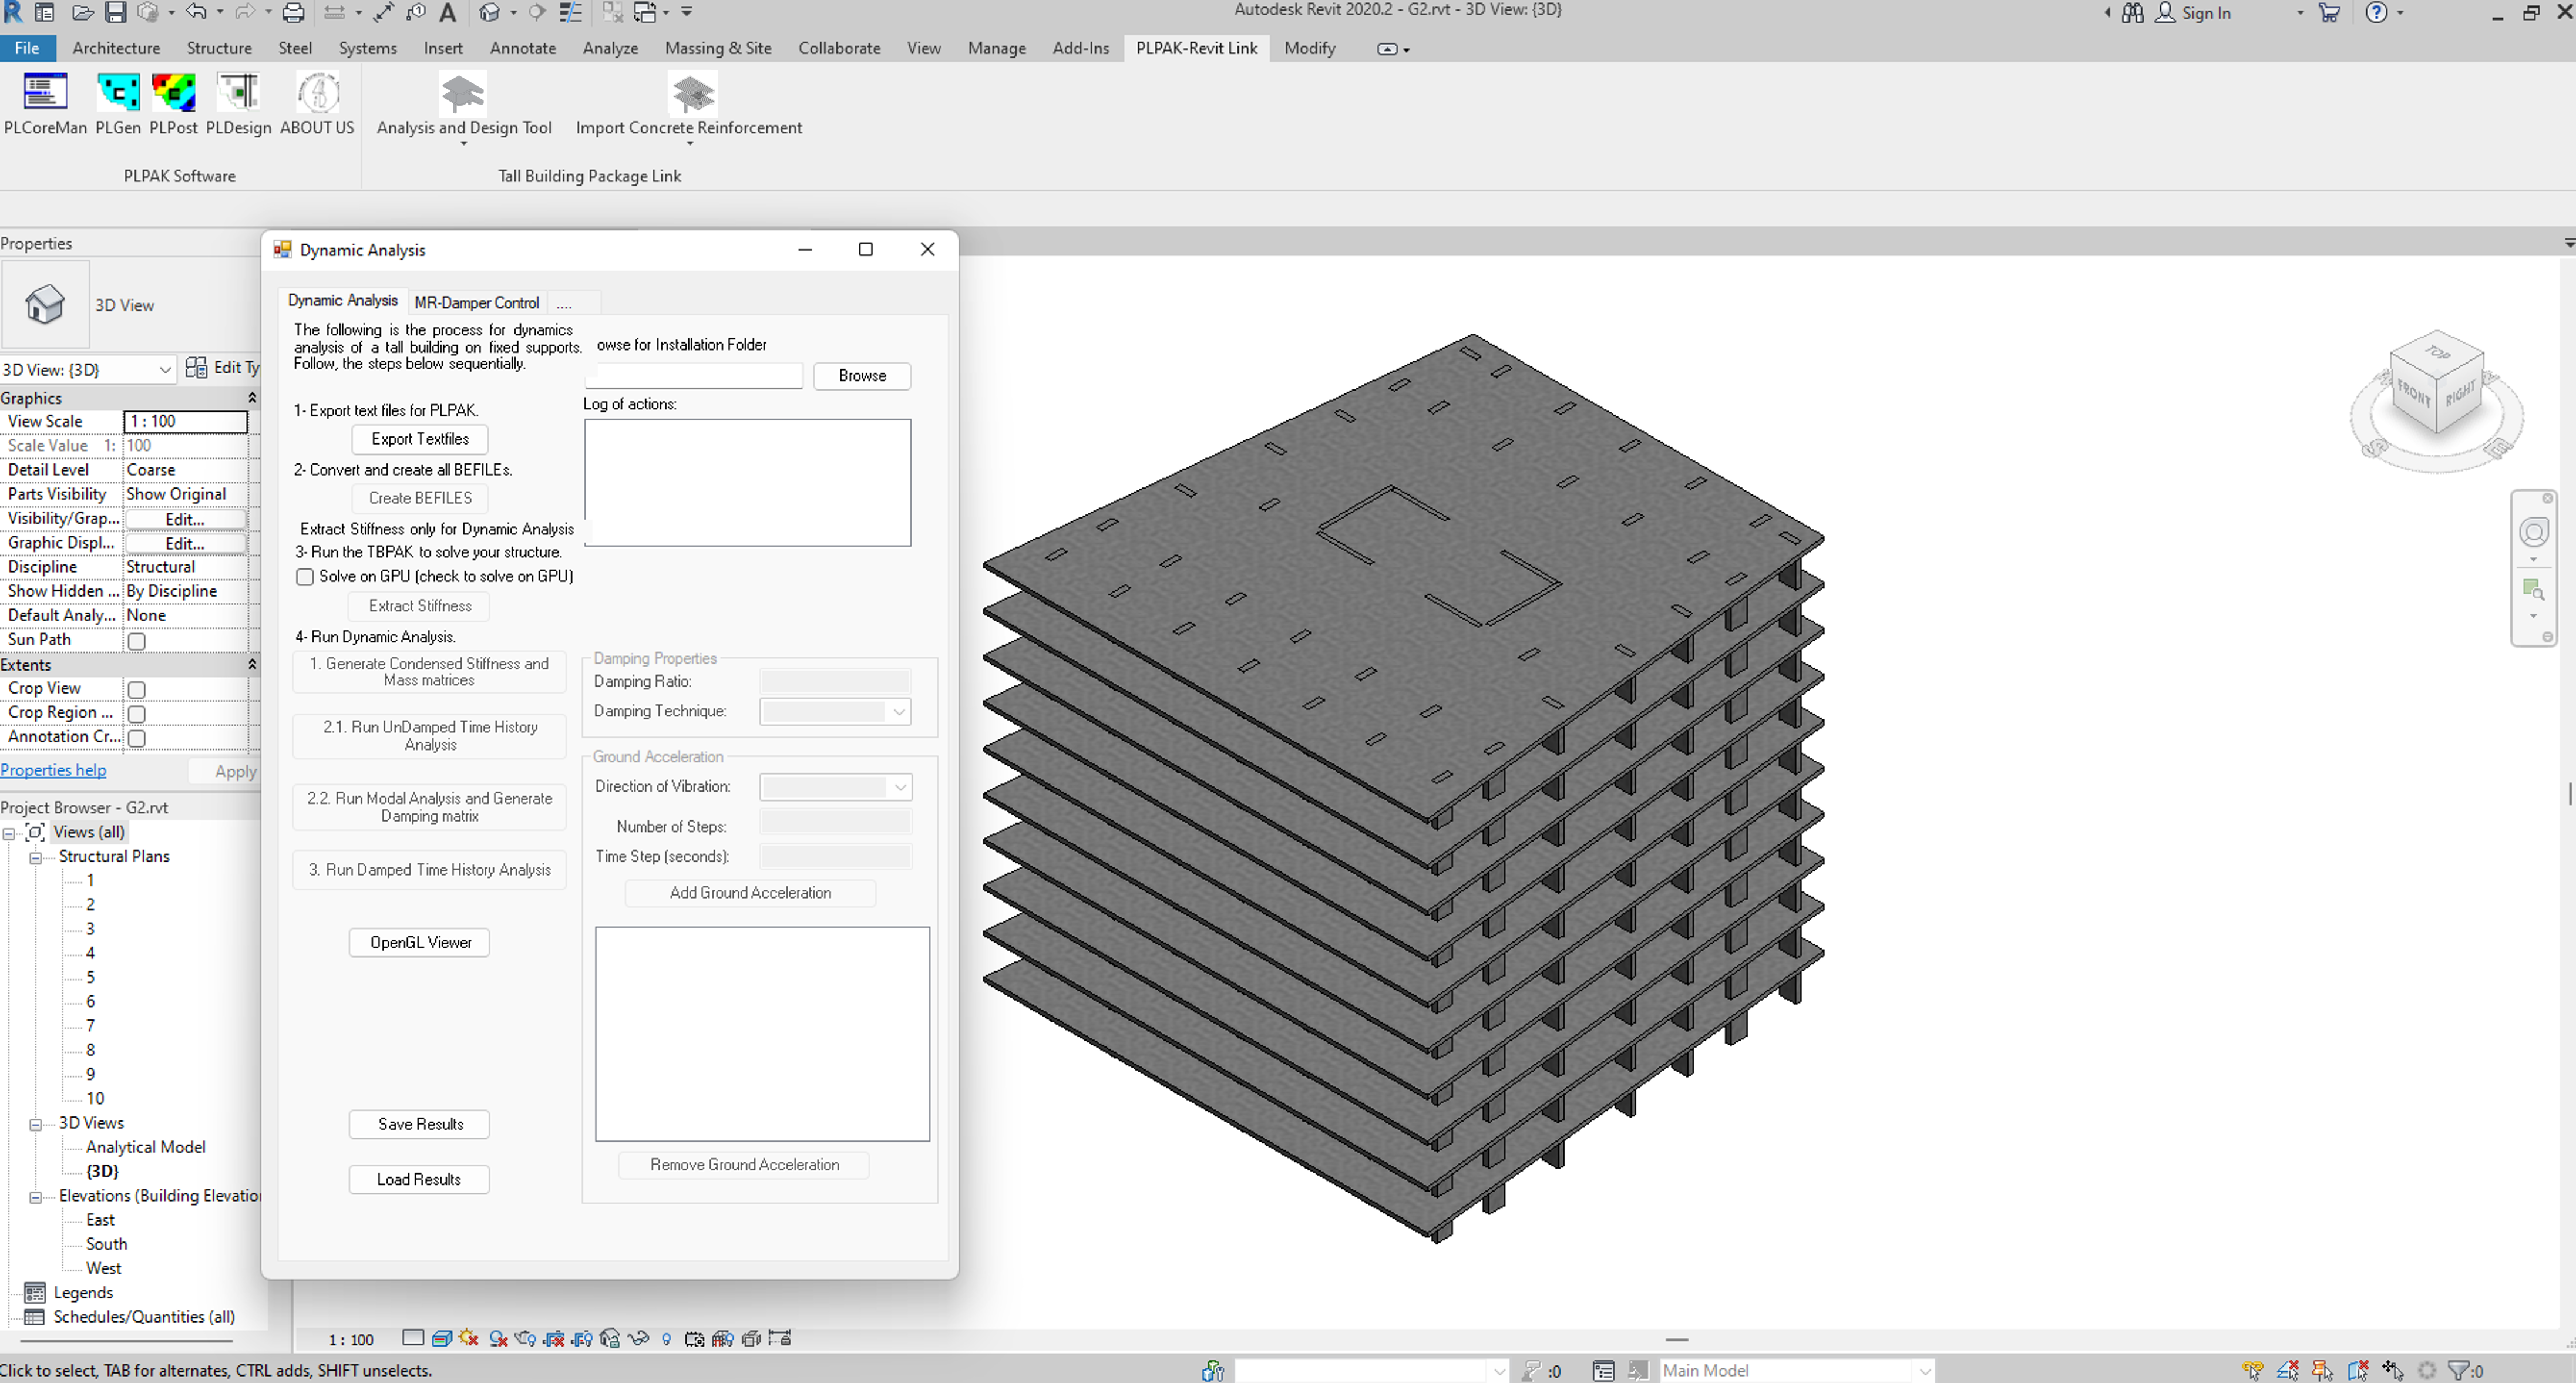
Task: Toggle the Thin Lines icon
Action: 571,13
